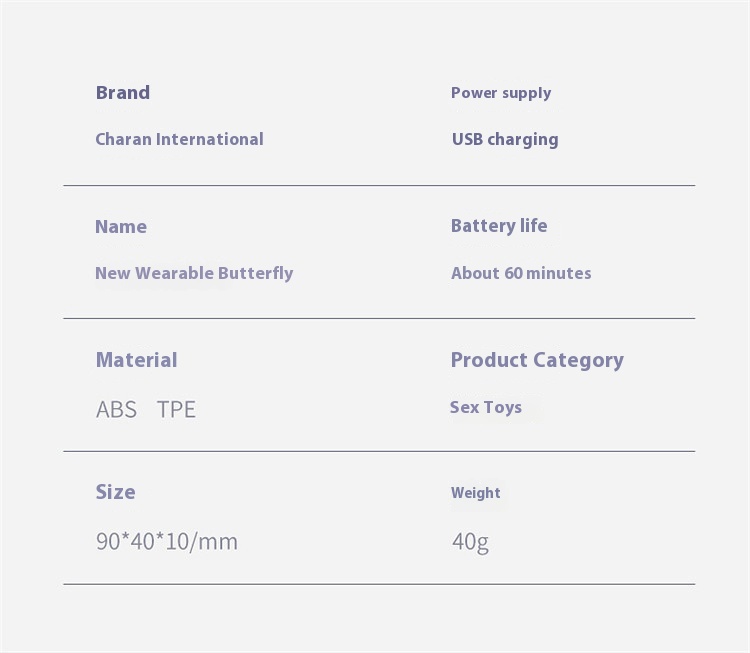
Task: Click the divider line below the 40g value
Action: click(379, 583)
